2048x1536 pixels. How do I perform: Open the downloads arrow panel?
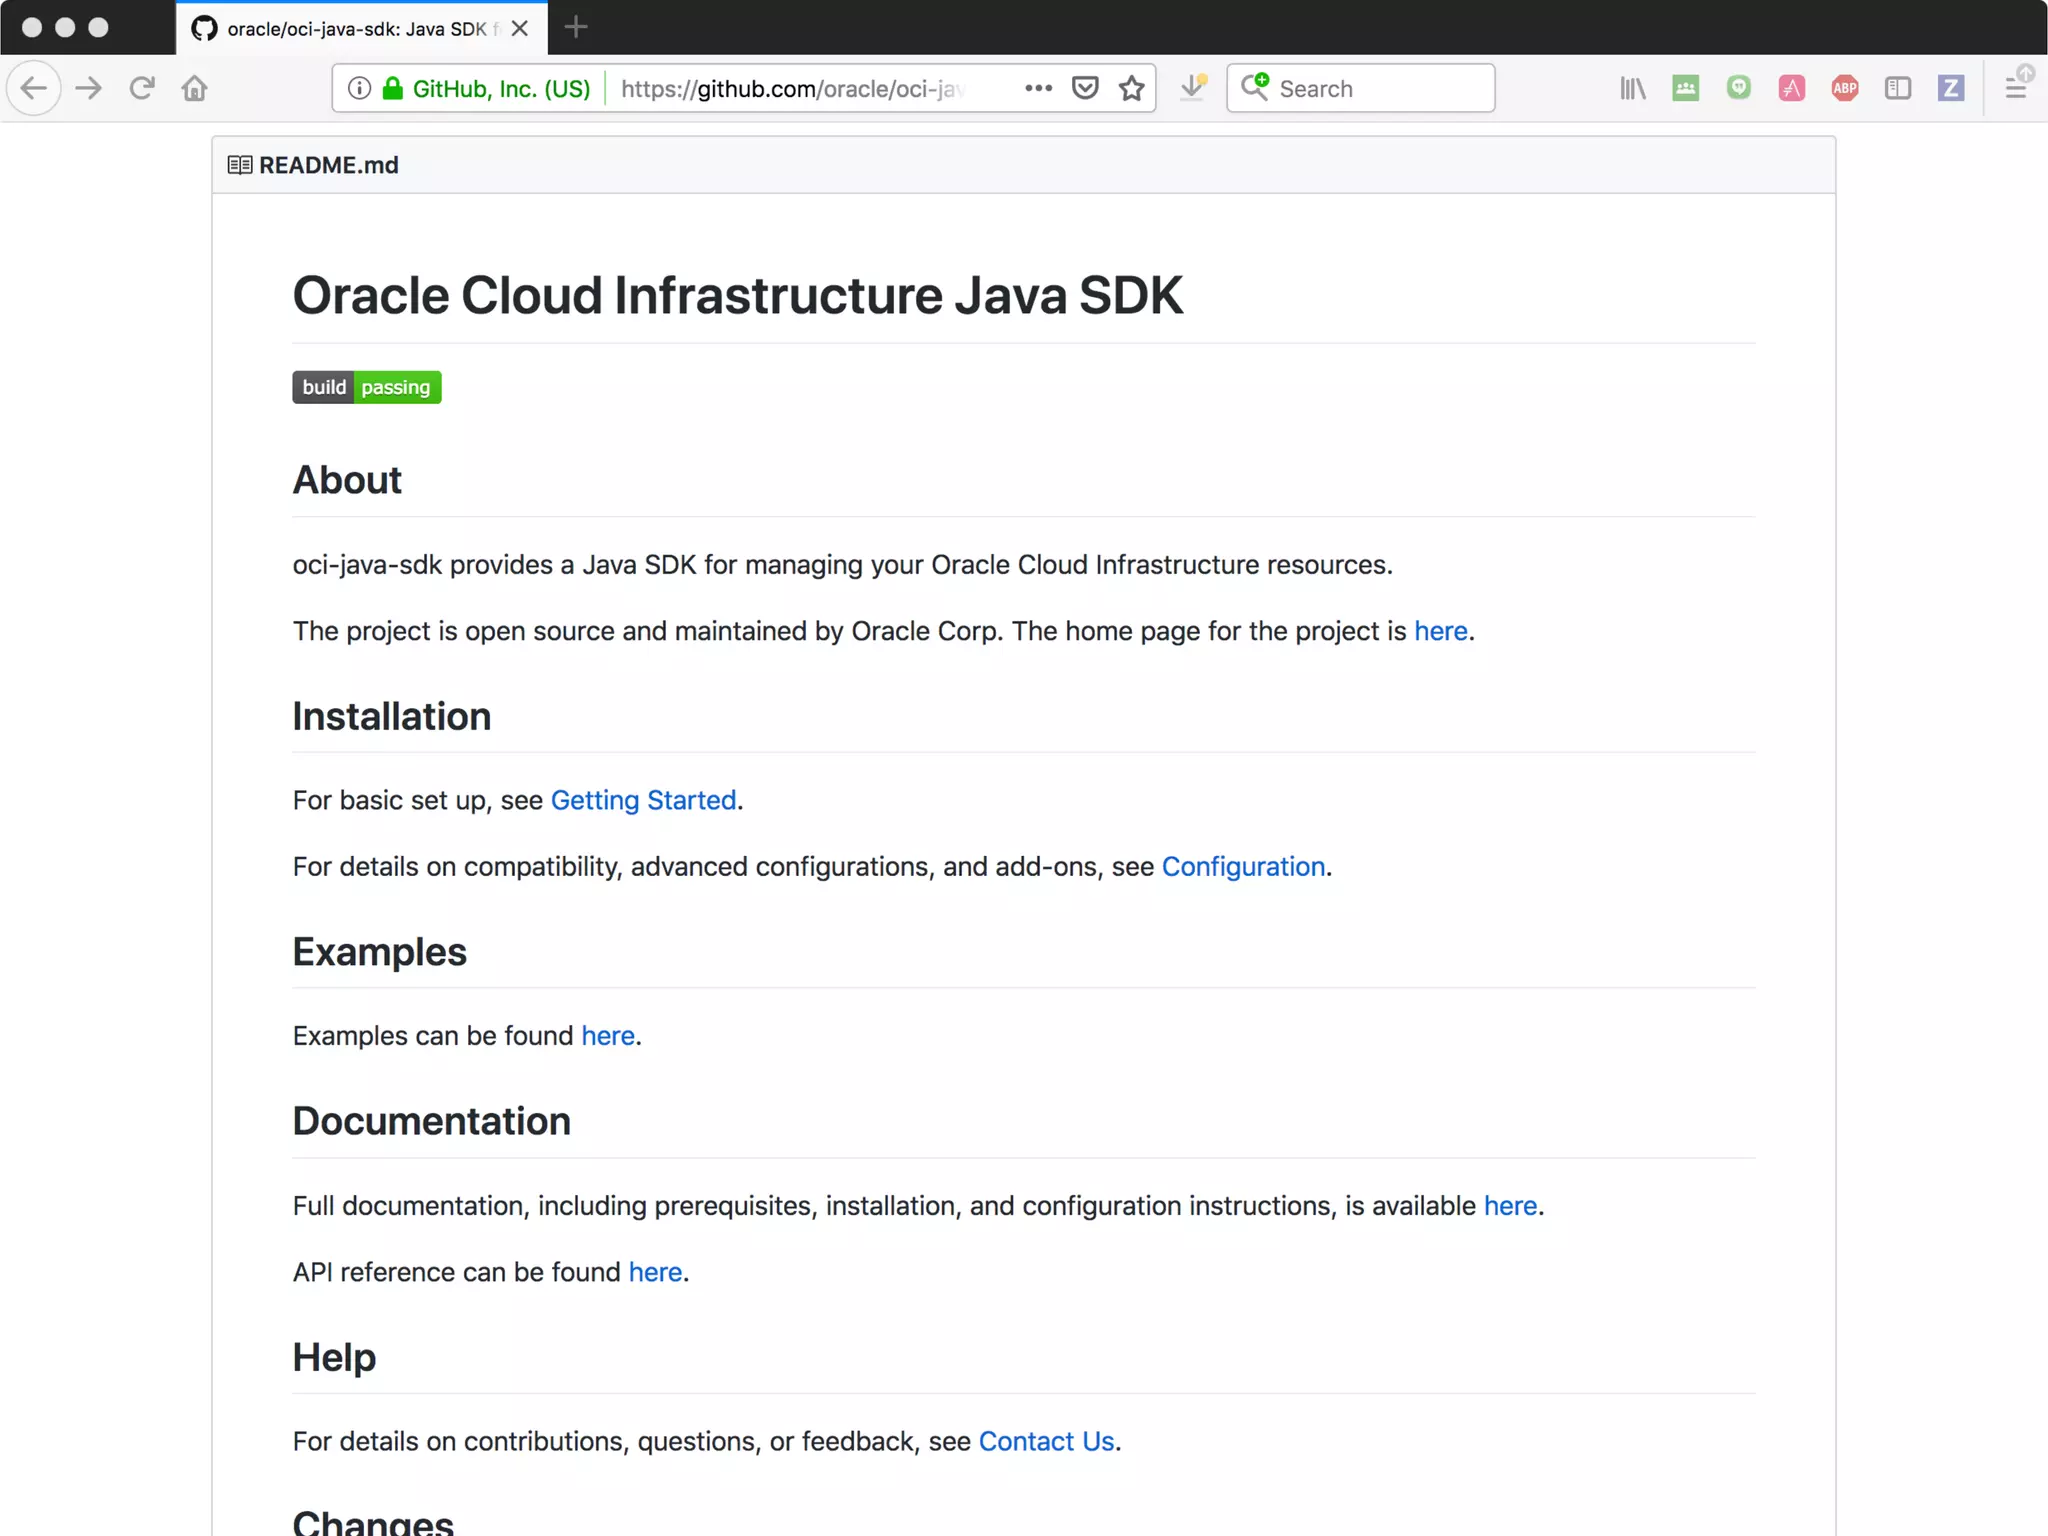(x=1192, y=88)
